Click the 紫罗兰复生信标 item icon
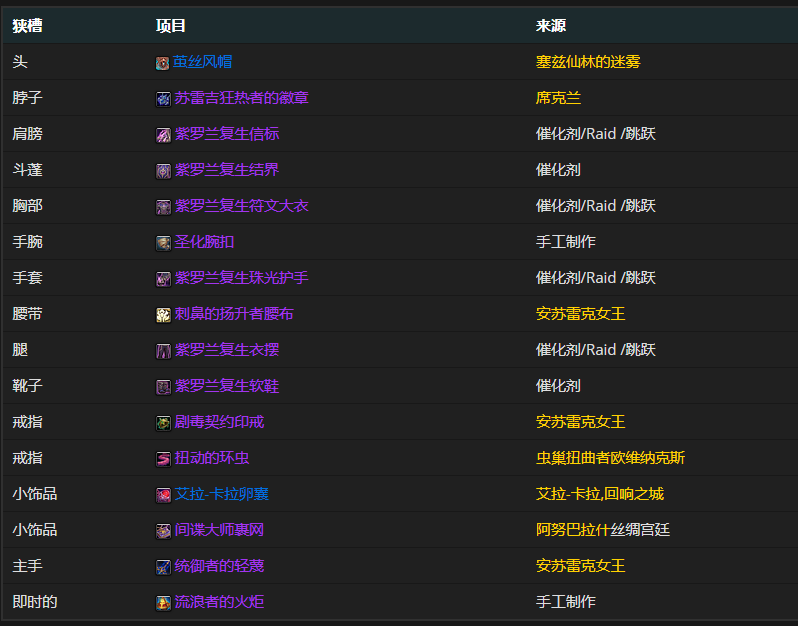Viewport: 798px width, 626px height. coord(163,135)
